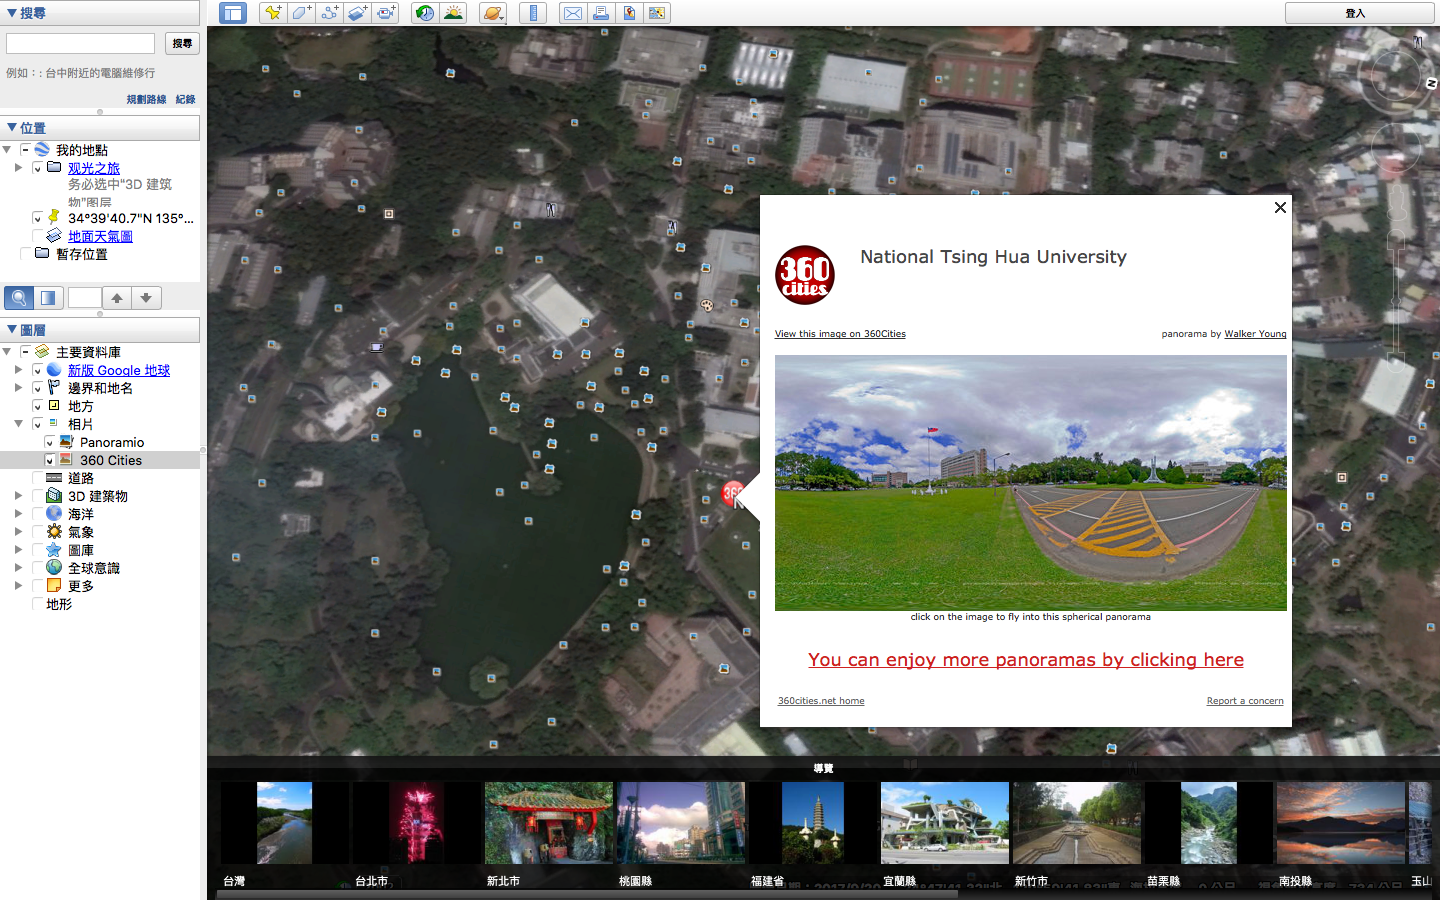This screenshot has height=900, width=1440.
Task: Toggle sunlight across the landscape
Action: click(453, 13)
